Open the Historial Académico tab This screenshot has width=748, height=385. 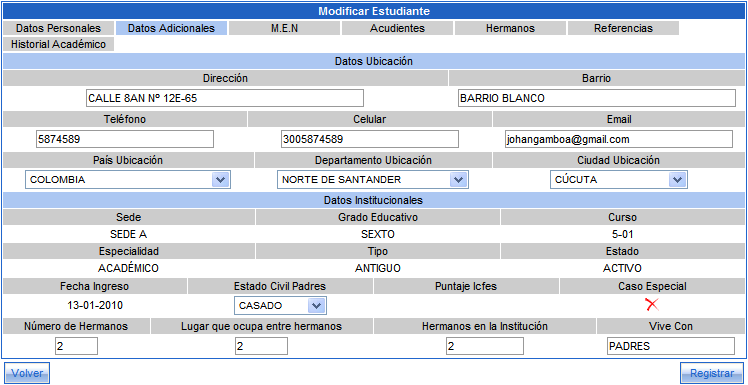[58, 44]
